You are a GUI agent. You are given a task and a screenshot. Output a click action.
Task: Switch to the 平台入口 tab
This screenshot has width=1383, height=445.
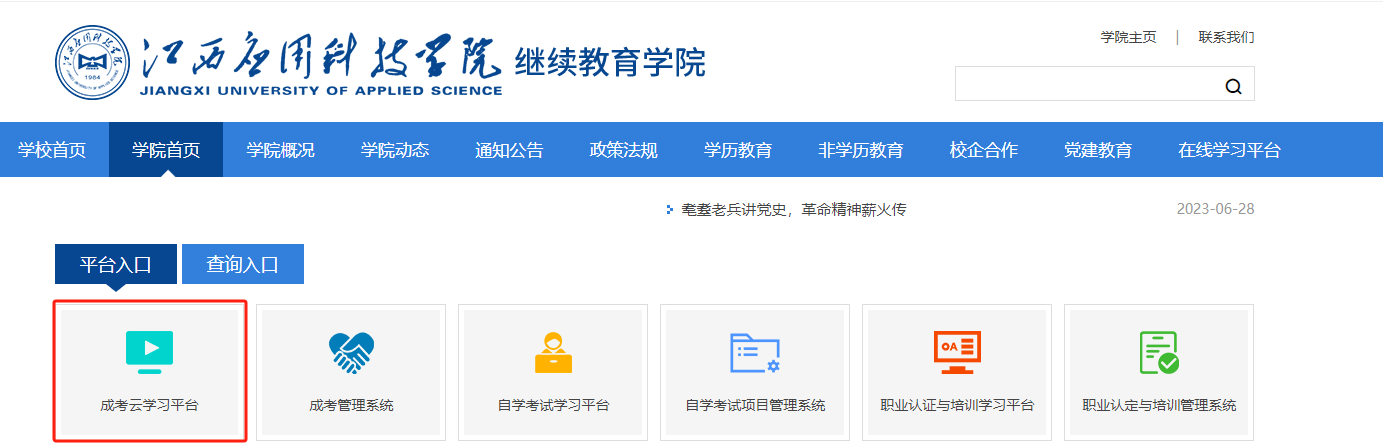point(115,265)
